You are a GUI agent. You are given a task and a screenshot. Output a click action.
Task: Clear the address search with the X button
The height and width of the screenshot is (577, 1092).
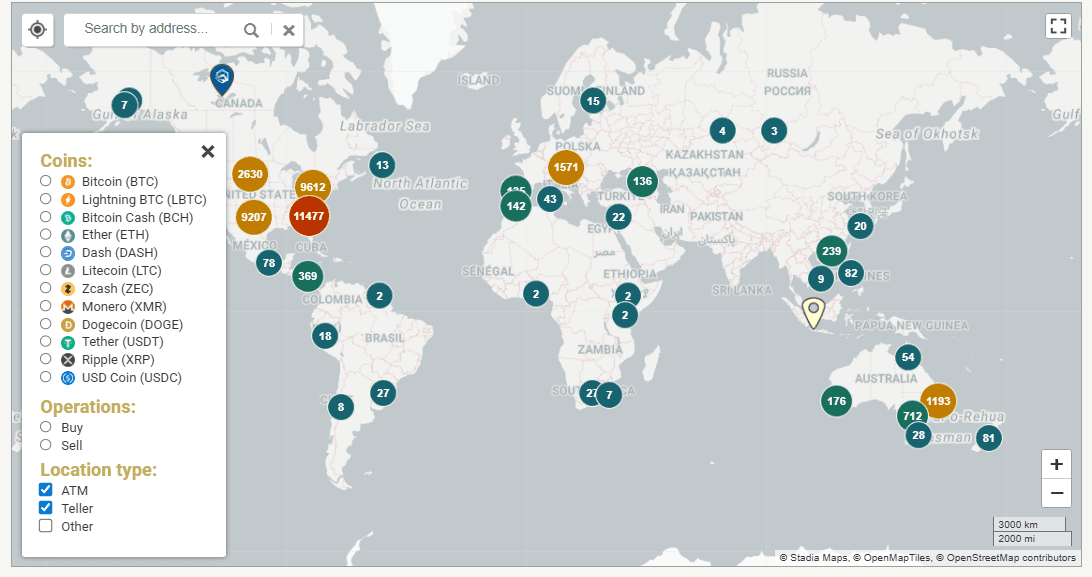pos(288,30)
